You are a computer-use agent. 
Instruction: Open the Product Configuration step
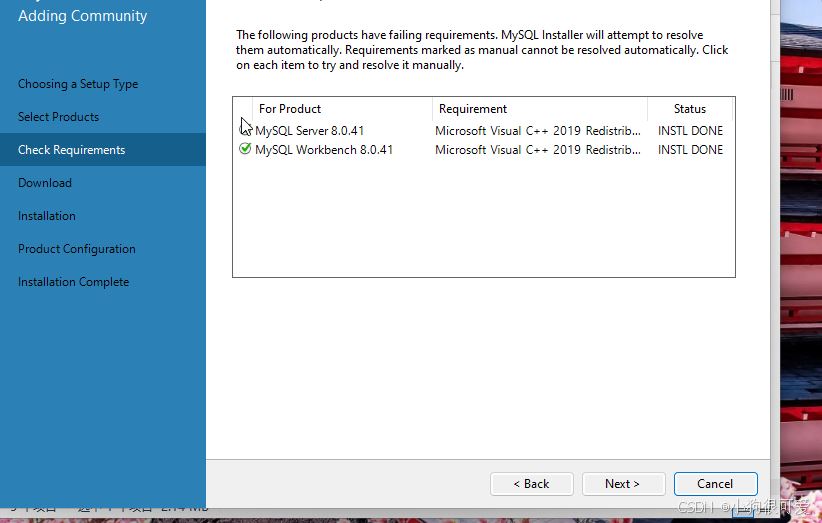pyautogui.click(x=77, y=249)
